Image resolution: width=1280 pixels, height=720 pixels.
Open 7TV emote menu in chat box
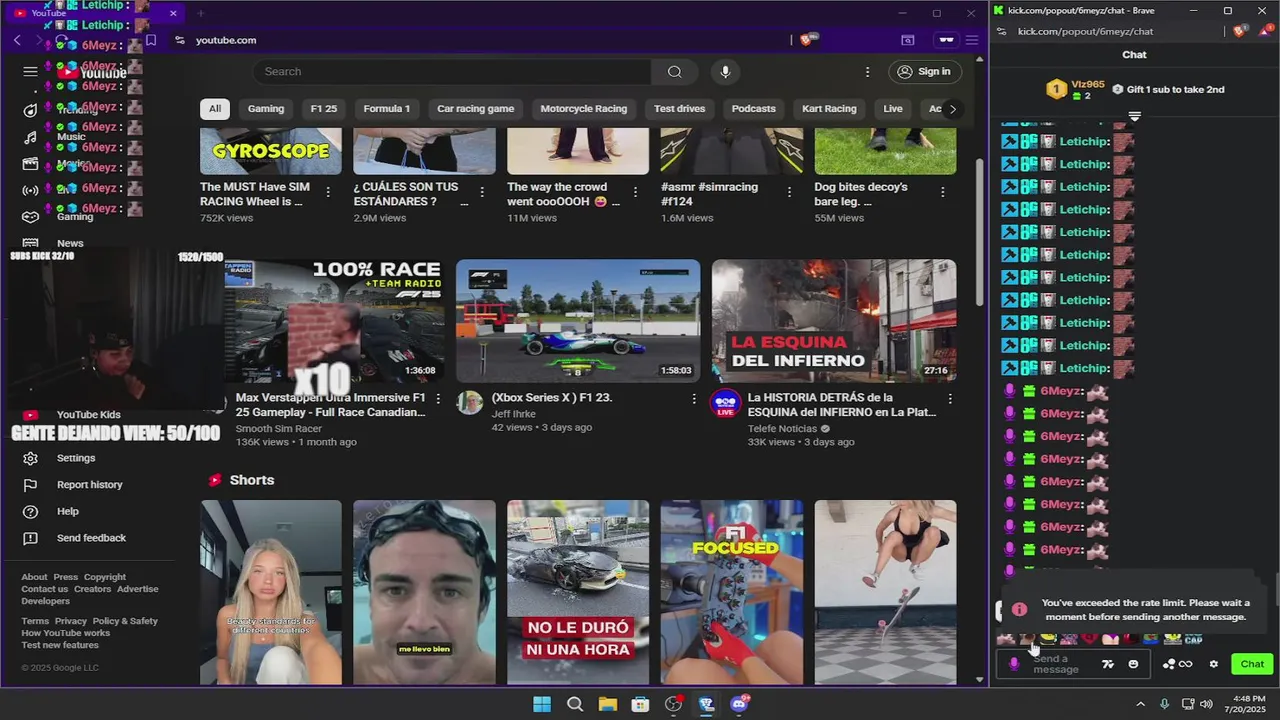(x=1107, y=664)
